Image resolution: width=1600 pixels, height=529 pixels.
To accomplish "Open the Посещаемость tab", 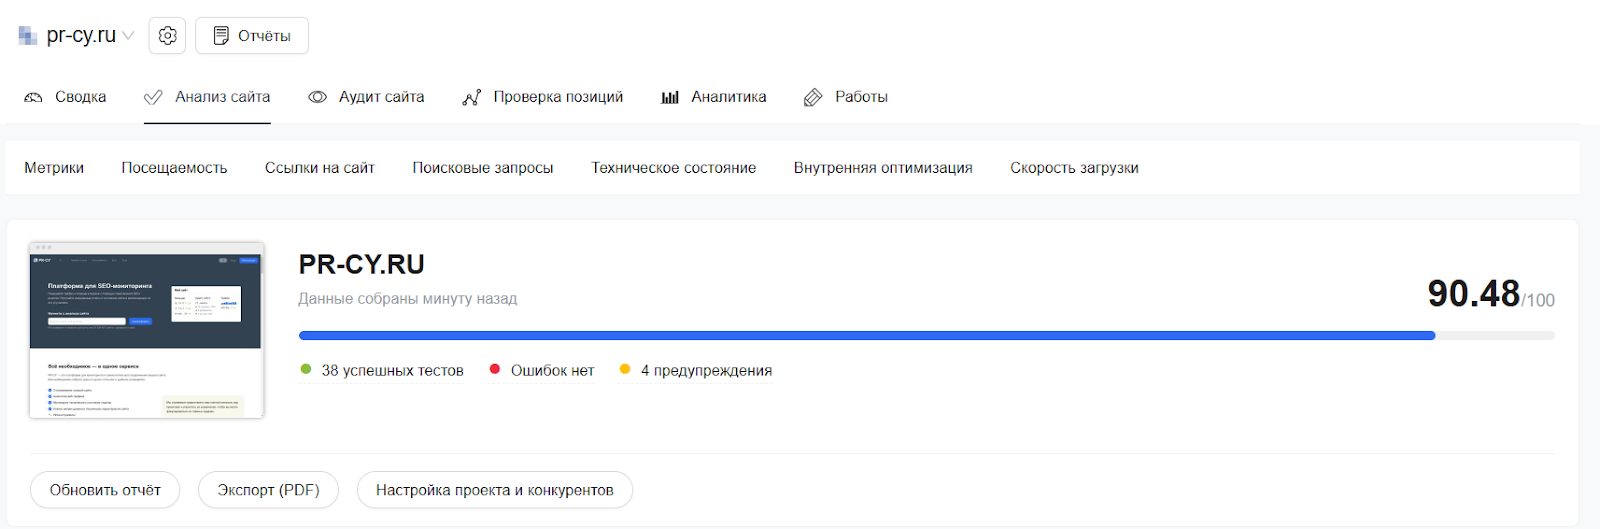I will click(174, 168).
